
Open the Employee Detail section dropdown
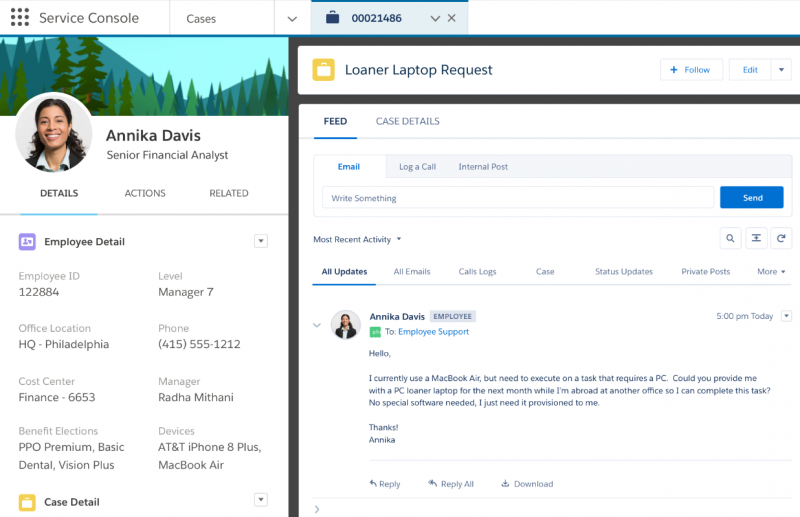point(261,241)
